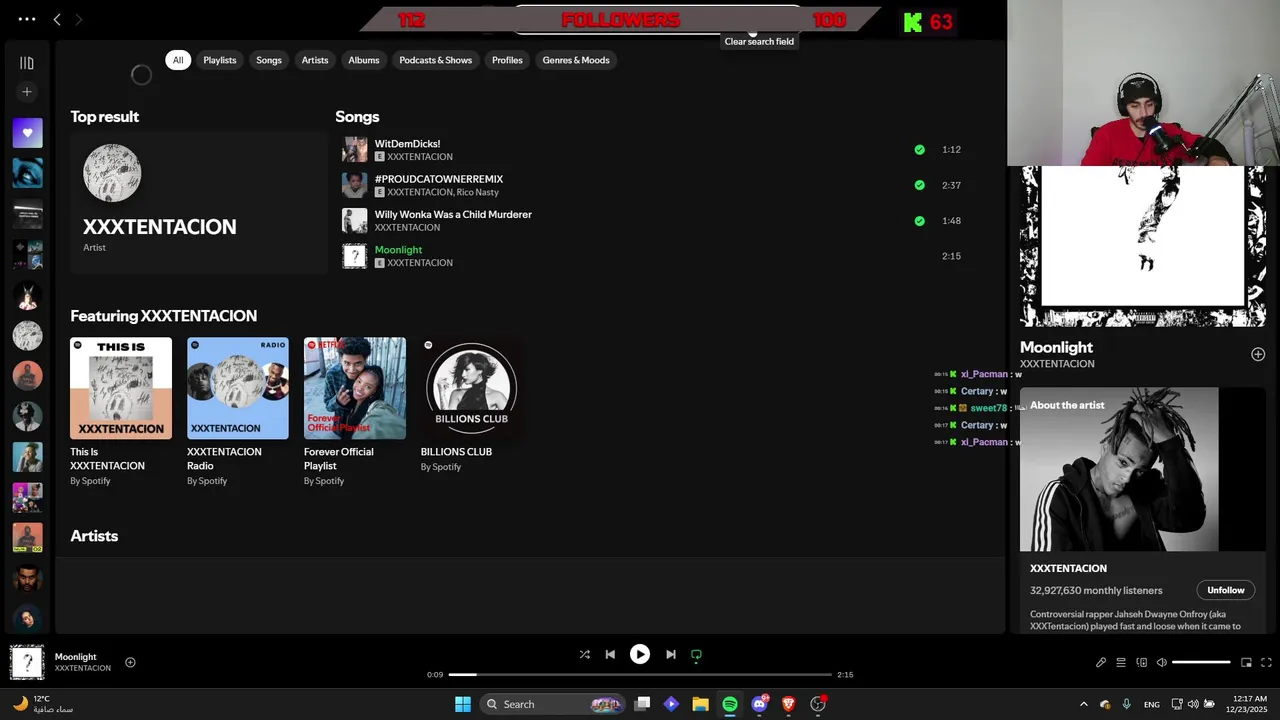Open the Songs section heading

[357, 117]
